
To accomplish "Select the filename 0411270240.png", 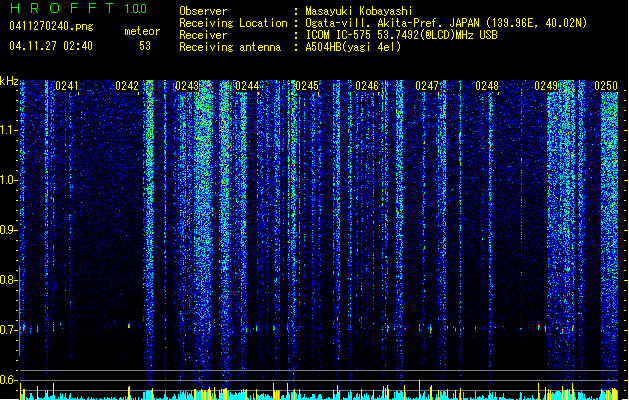I will 51,26.
